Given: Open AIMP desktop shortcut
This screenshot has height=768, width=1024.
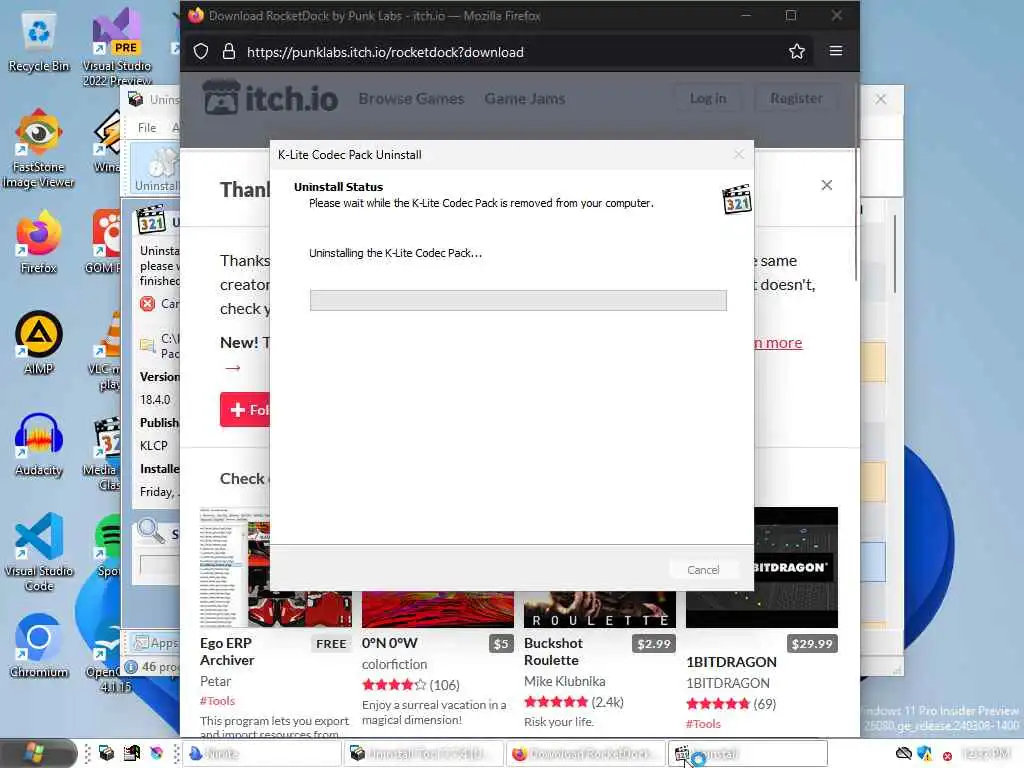Looking at the screenshot, I should [x=39, y=343].
